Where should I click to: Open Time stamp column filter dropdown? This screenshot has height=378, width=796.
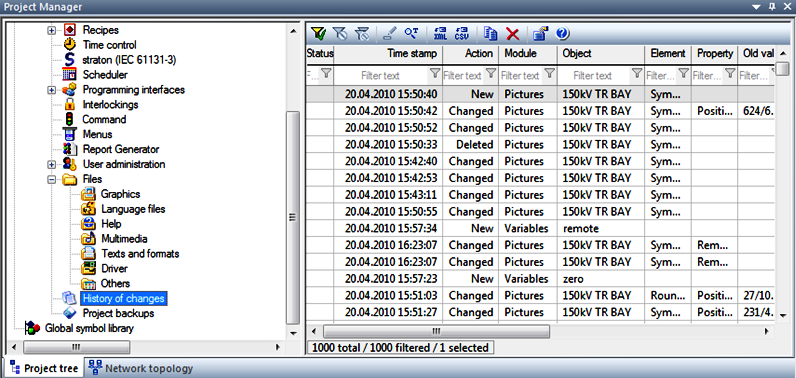click(x=435, y=74)
